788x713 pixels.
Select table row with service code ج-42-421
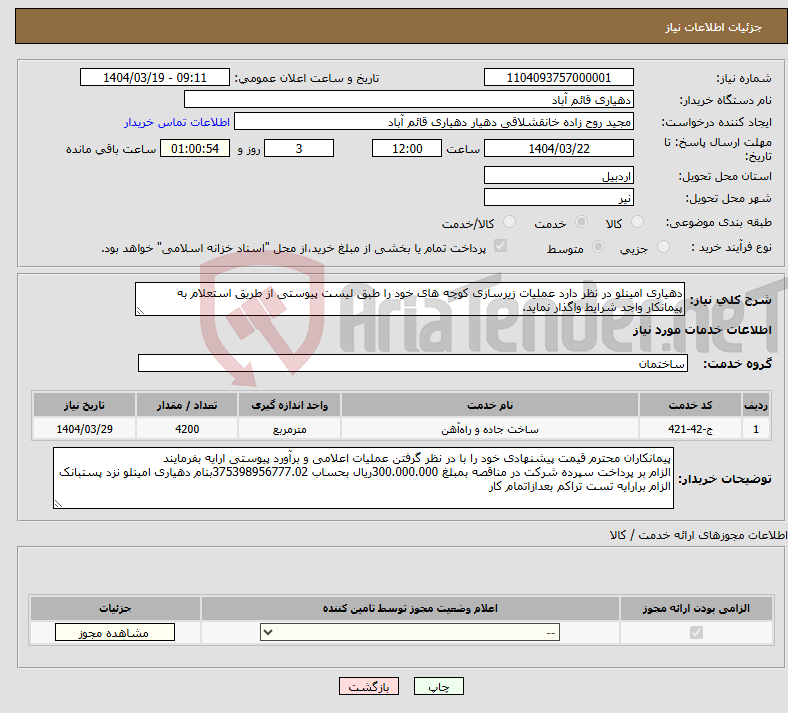[401, 429]
